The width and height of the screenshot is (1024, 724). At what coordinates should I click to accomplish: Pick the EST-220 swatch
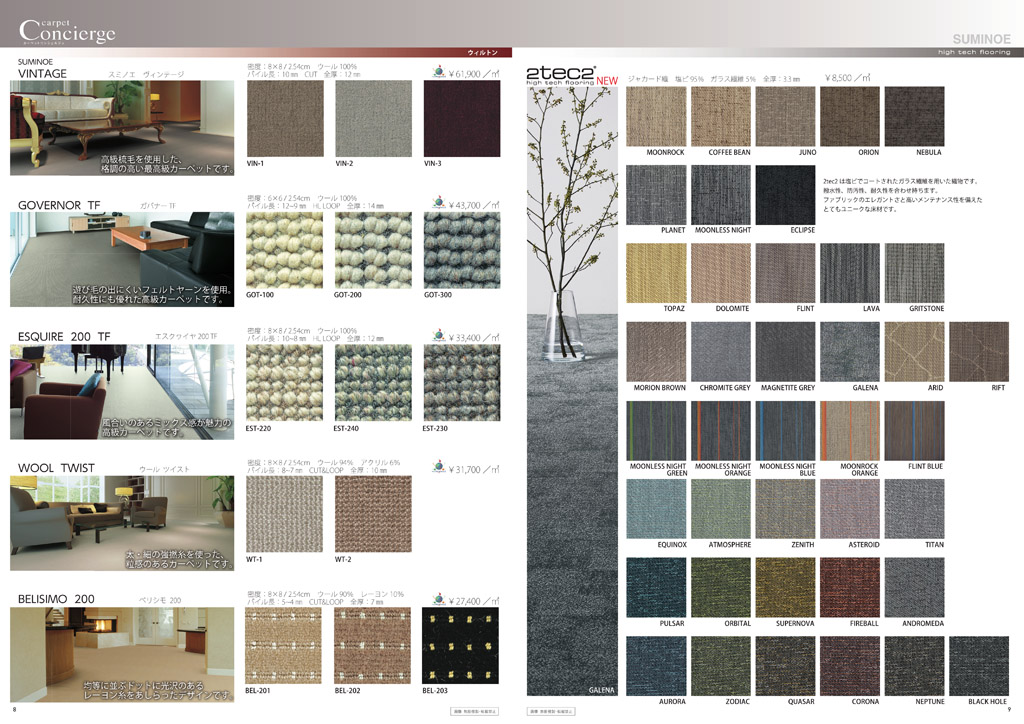point(284,383)
